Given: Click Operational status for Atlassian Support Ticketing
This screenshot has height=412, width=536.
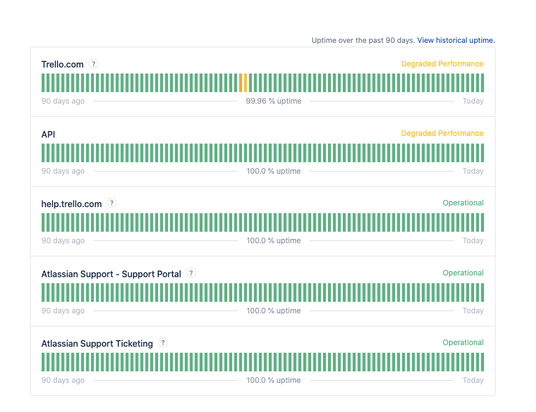Looking at the screenshot, I should (463, 343).
